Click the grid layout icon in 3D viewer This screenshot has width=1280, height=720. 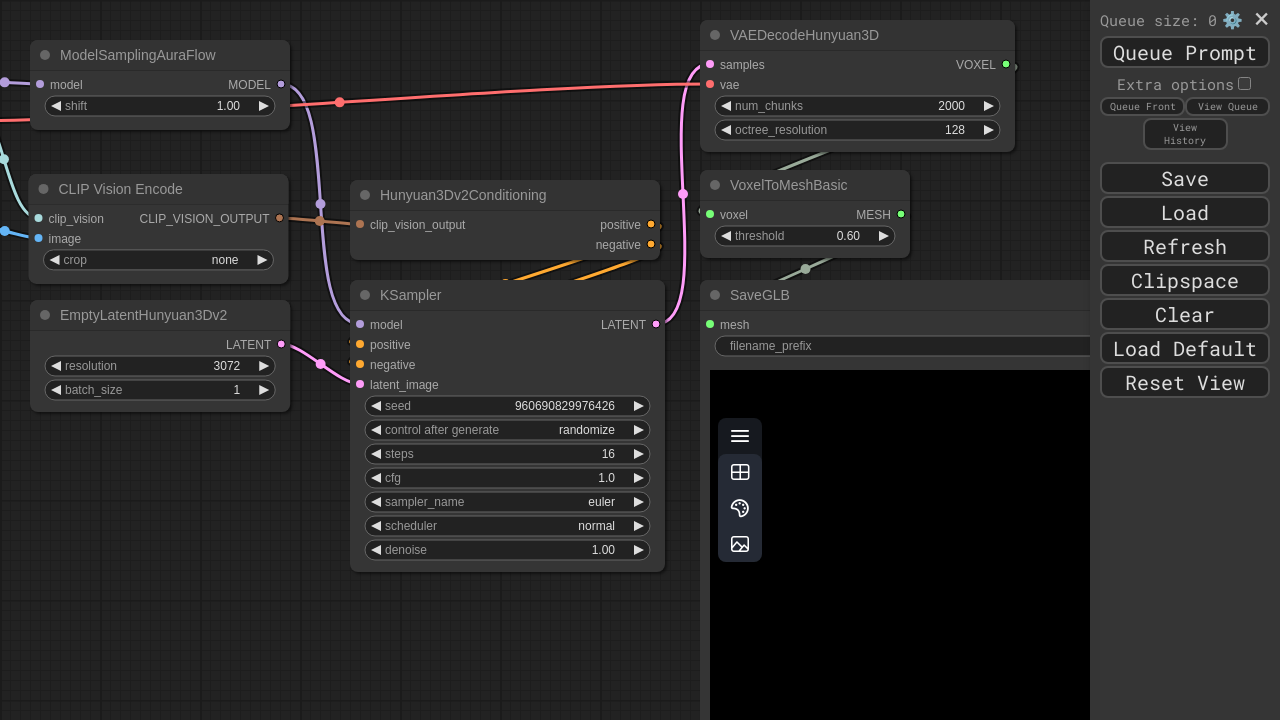(740, 472)
